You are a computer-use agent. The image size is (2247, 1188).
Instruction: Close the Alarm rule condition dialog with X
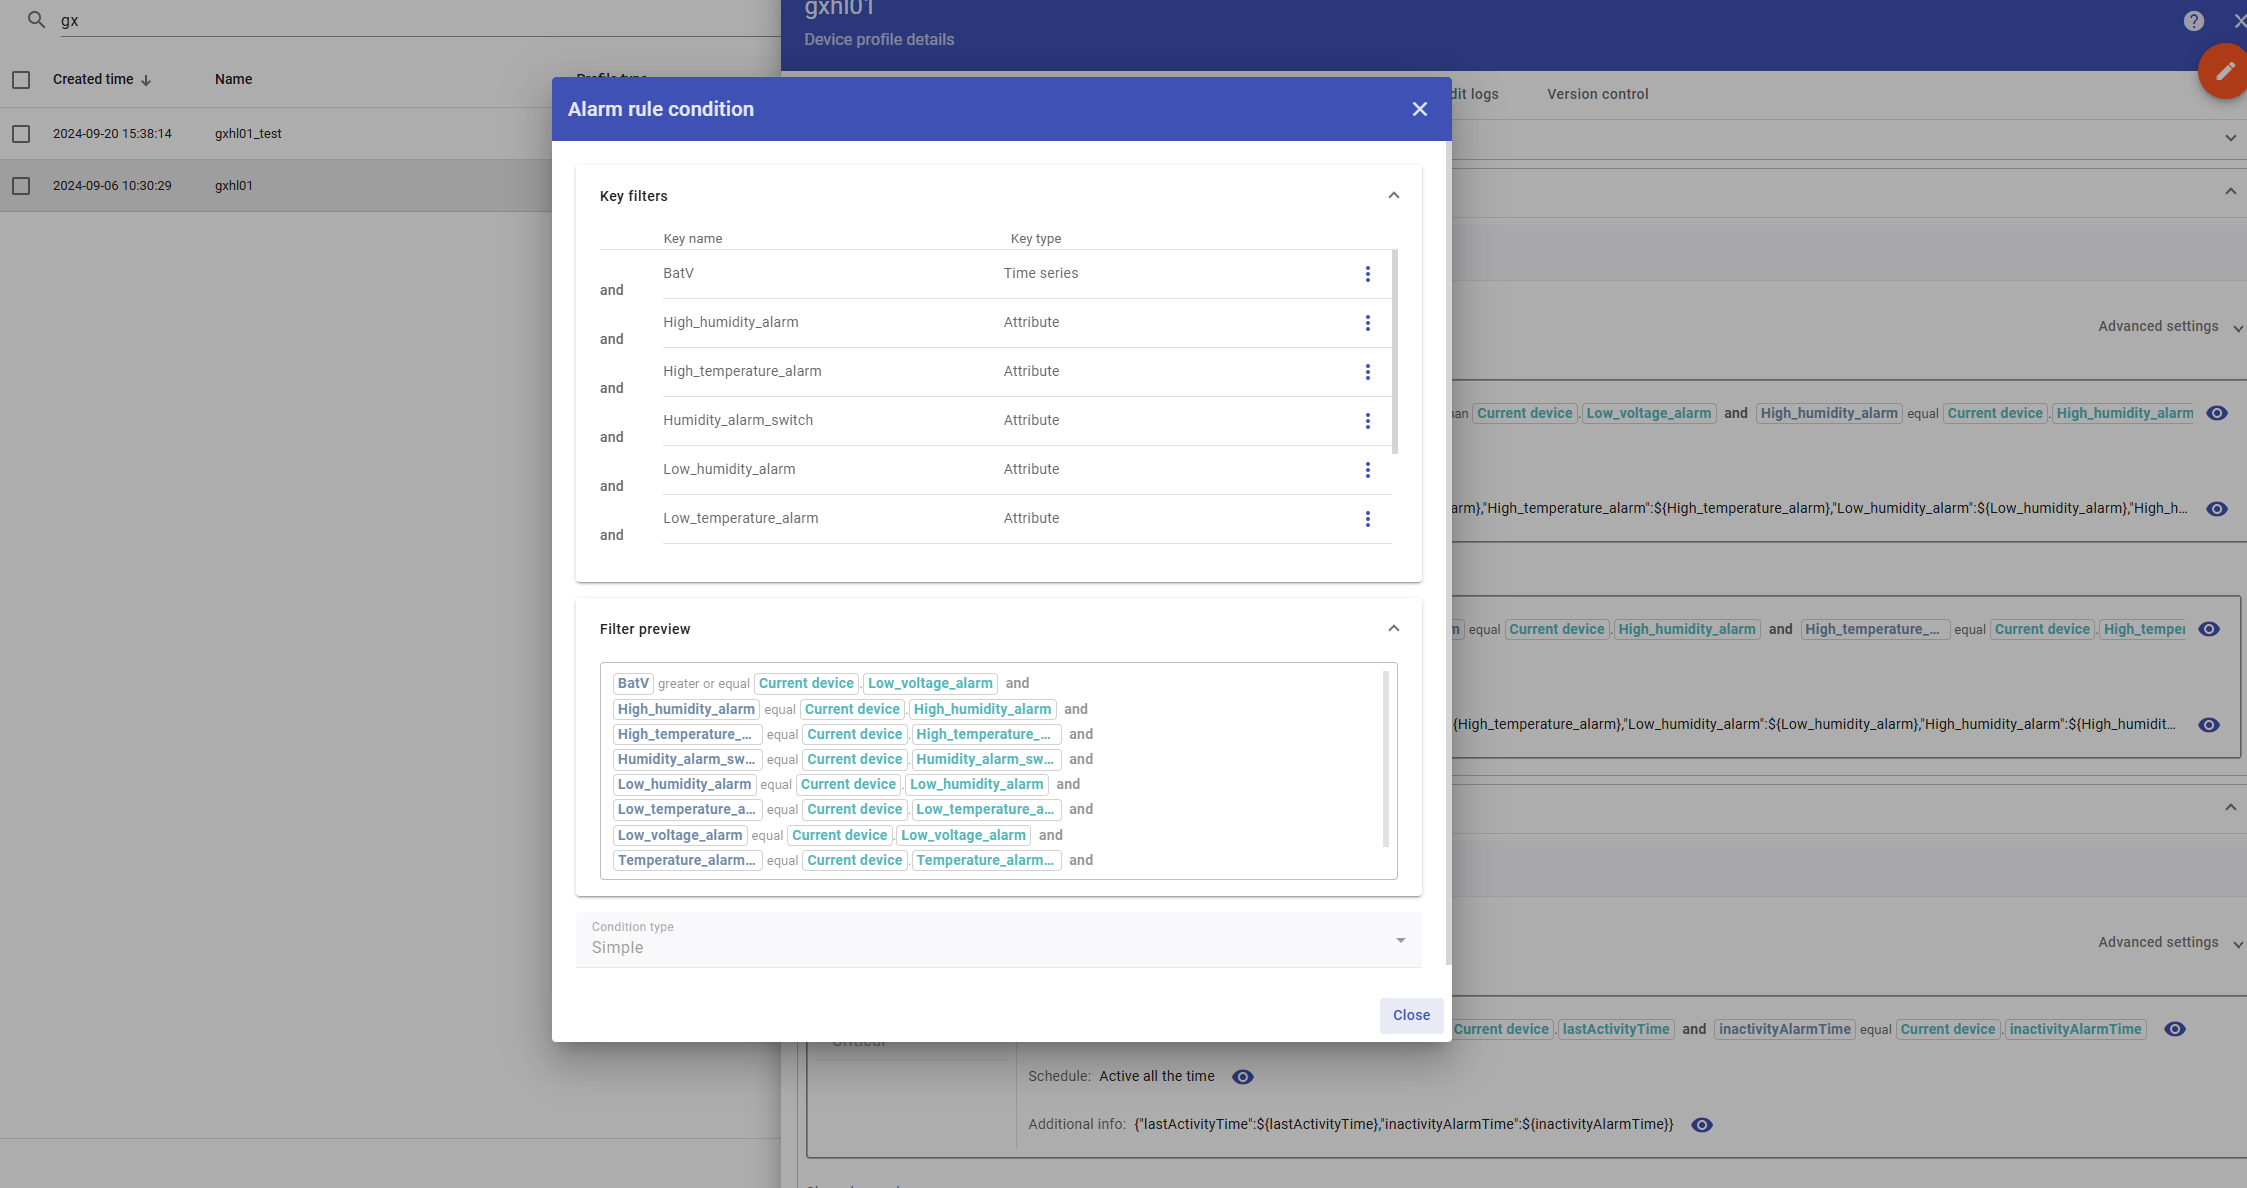tap(1419, 109)
